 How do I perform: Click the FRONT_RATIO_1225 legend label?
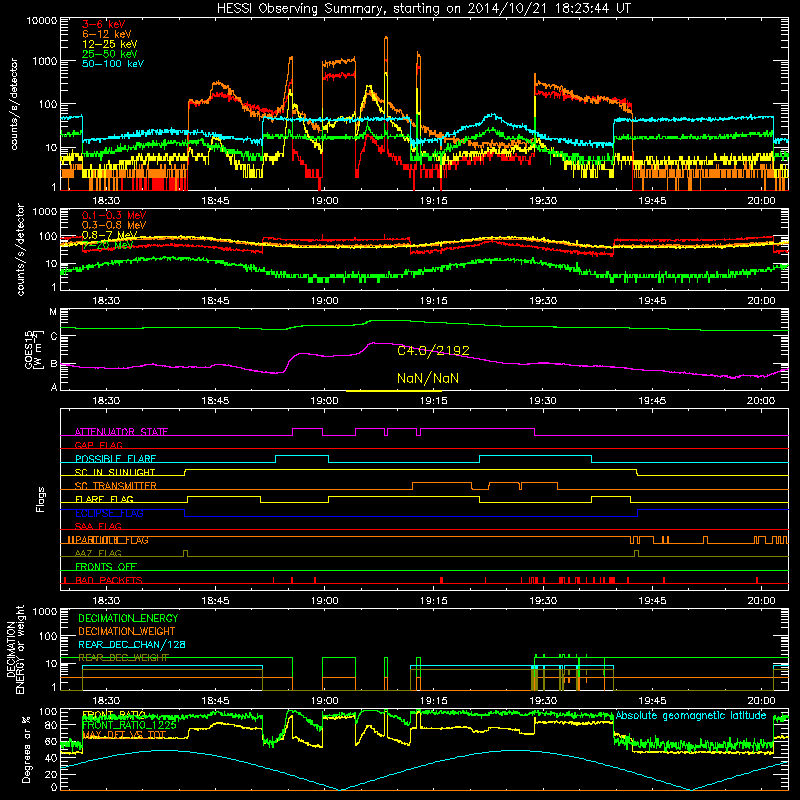point(129,725)
